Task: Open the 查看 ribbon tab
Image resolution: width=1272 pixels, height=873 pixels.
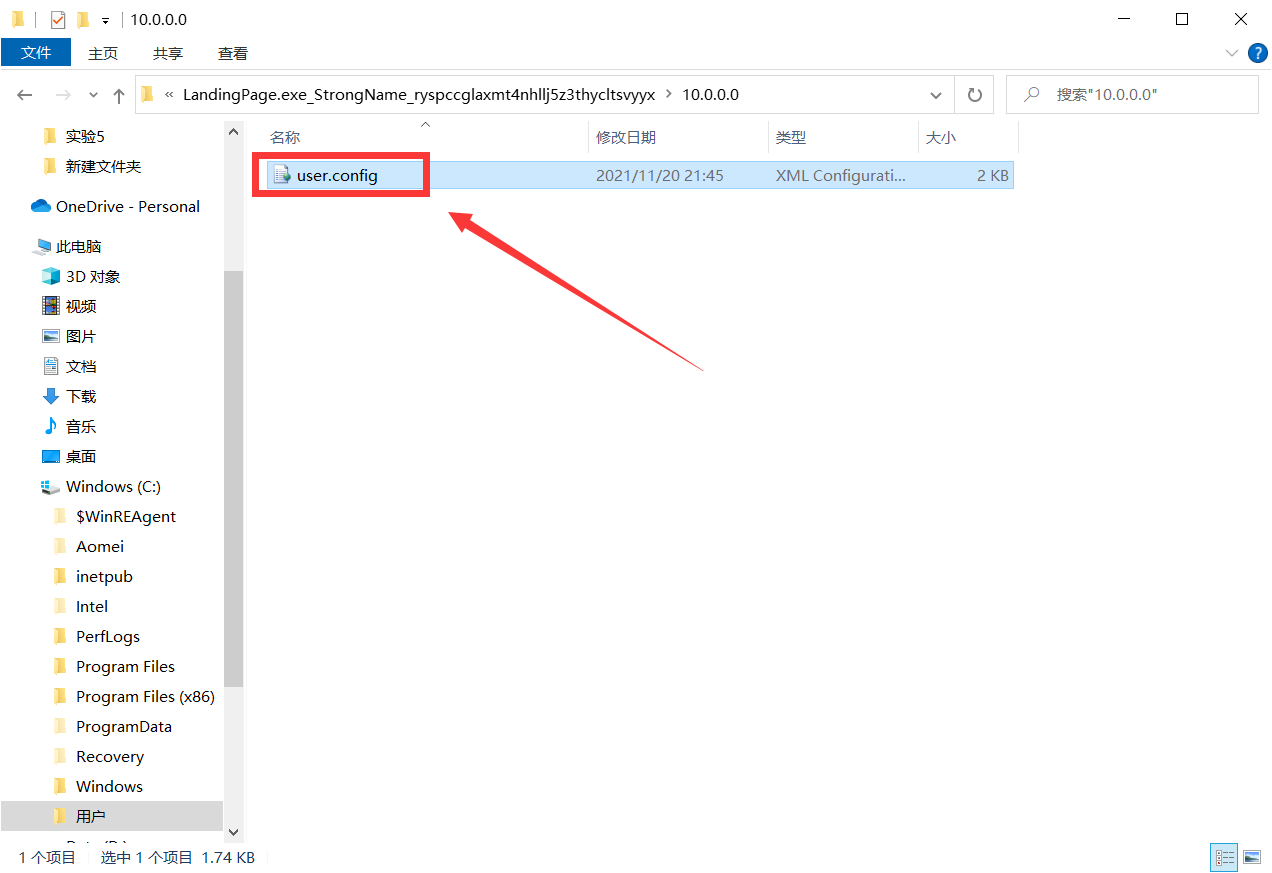Action: click(233, 53)
